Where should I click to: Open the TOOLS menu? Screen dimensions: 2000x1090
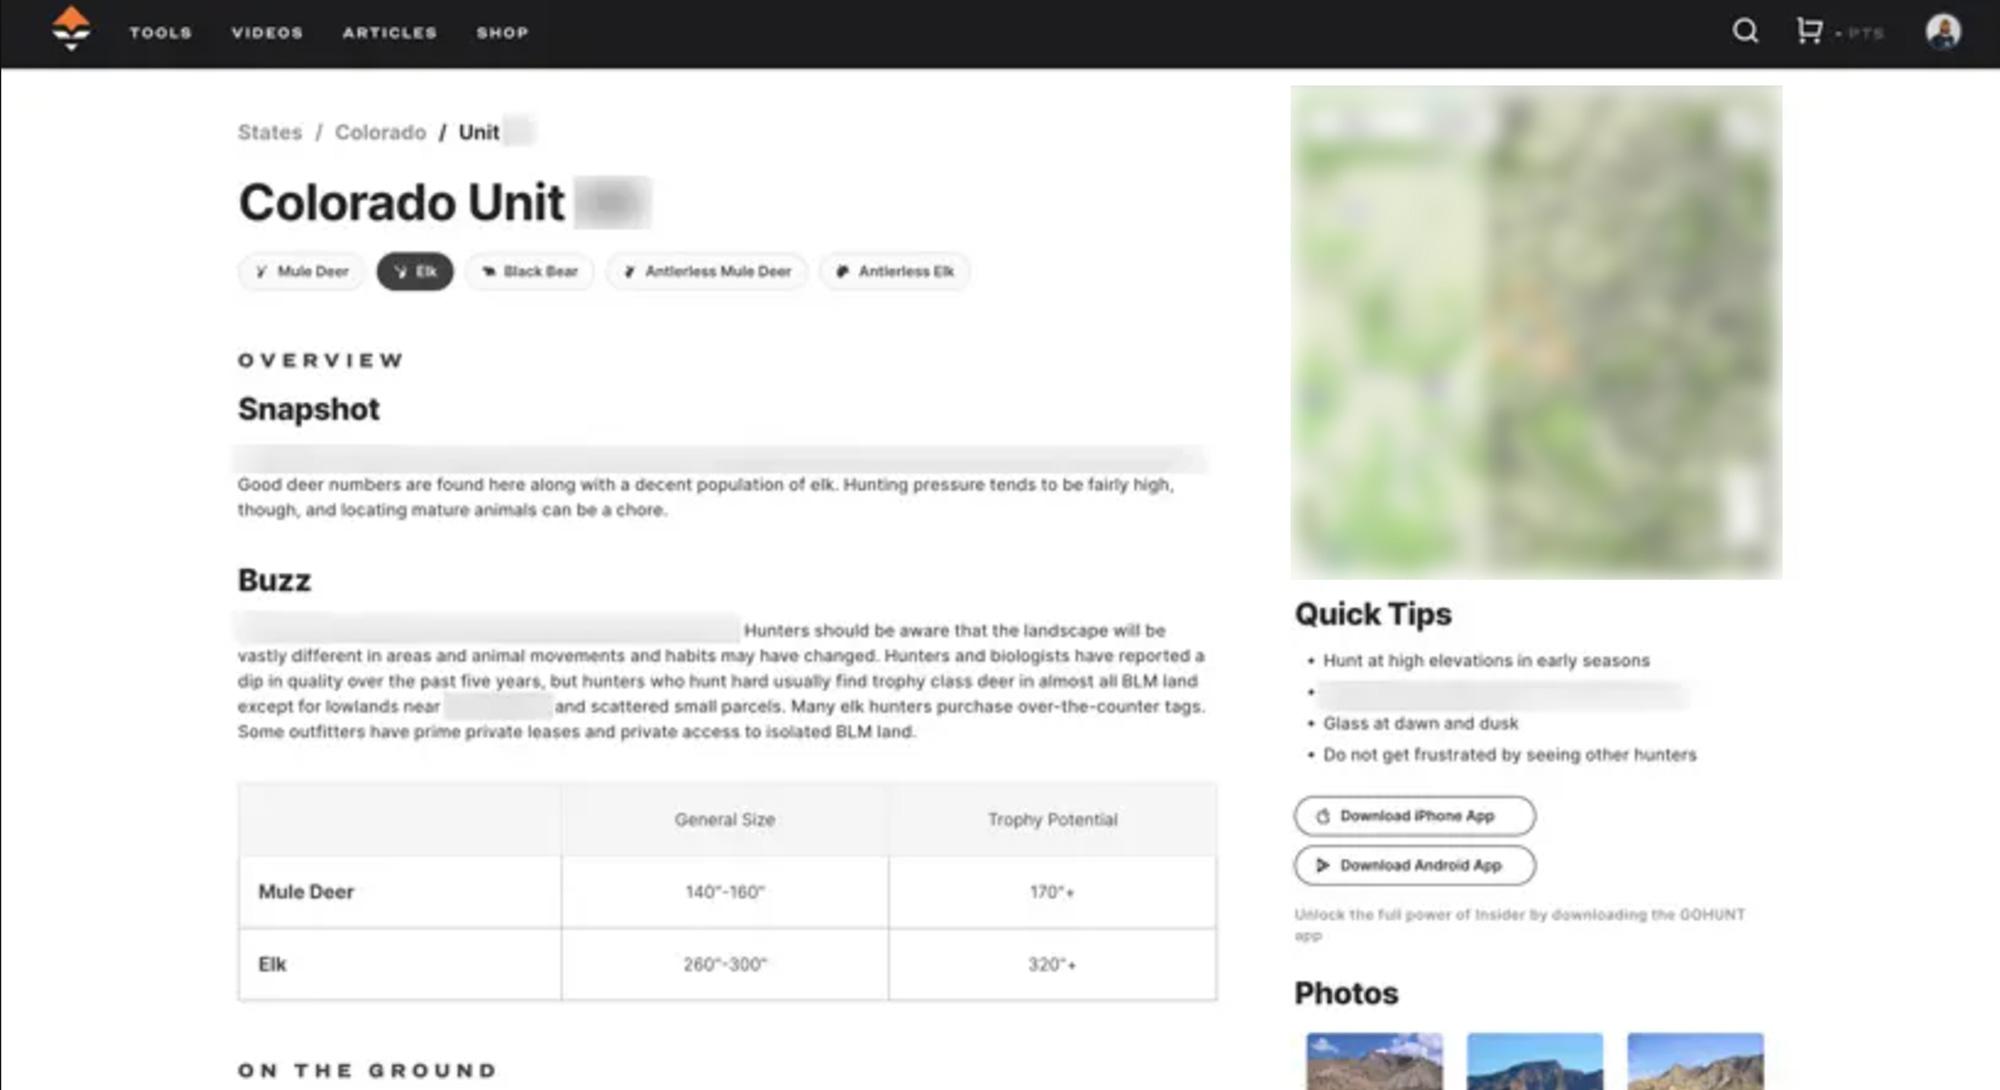tap(159, 32)
